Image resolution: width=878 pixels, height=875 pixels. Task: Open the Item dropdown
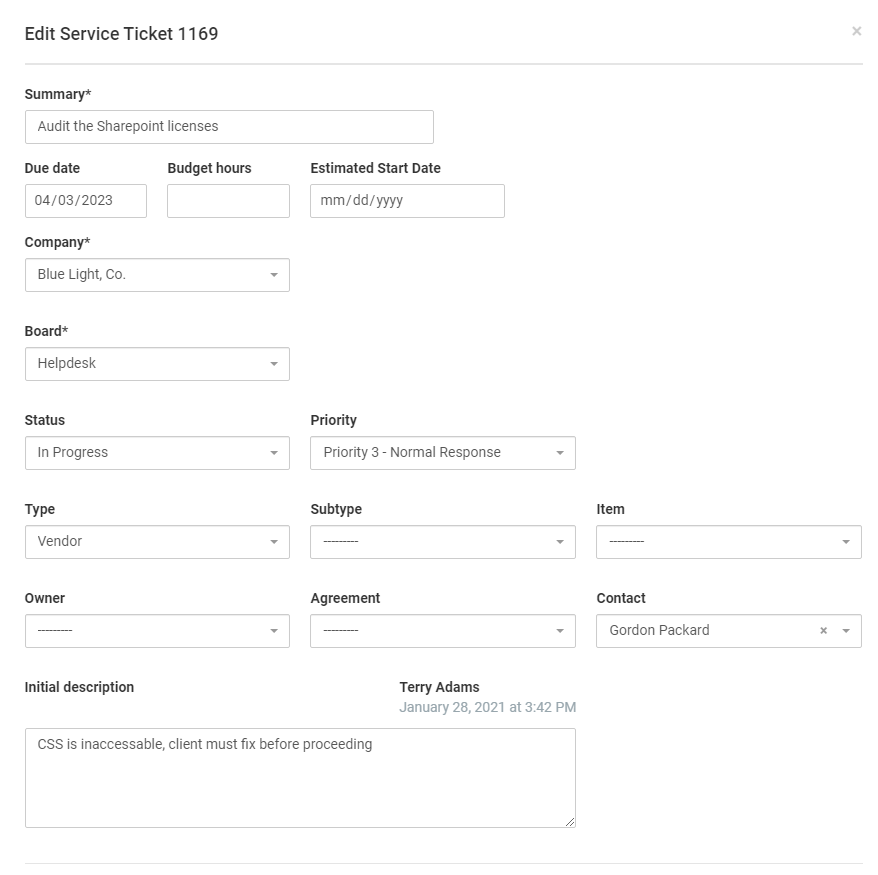pyautogui.click(x=728, y=542)
